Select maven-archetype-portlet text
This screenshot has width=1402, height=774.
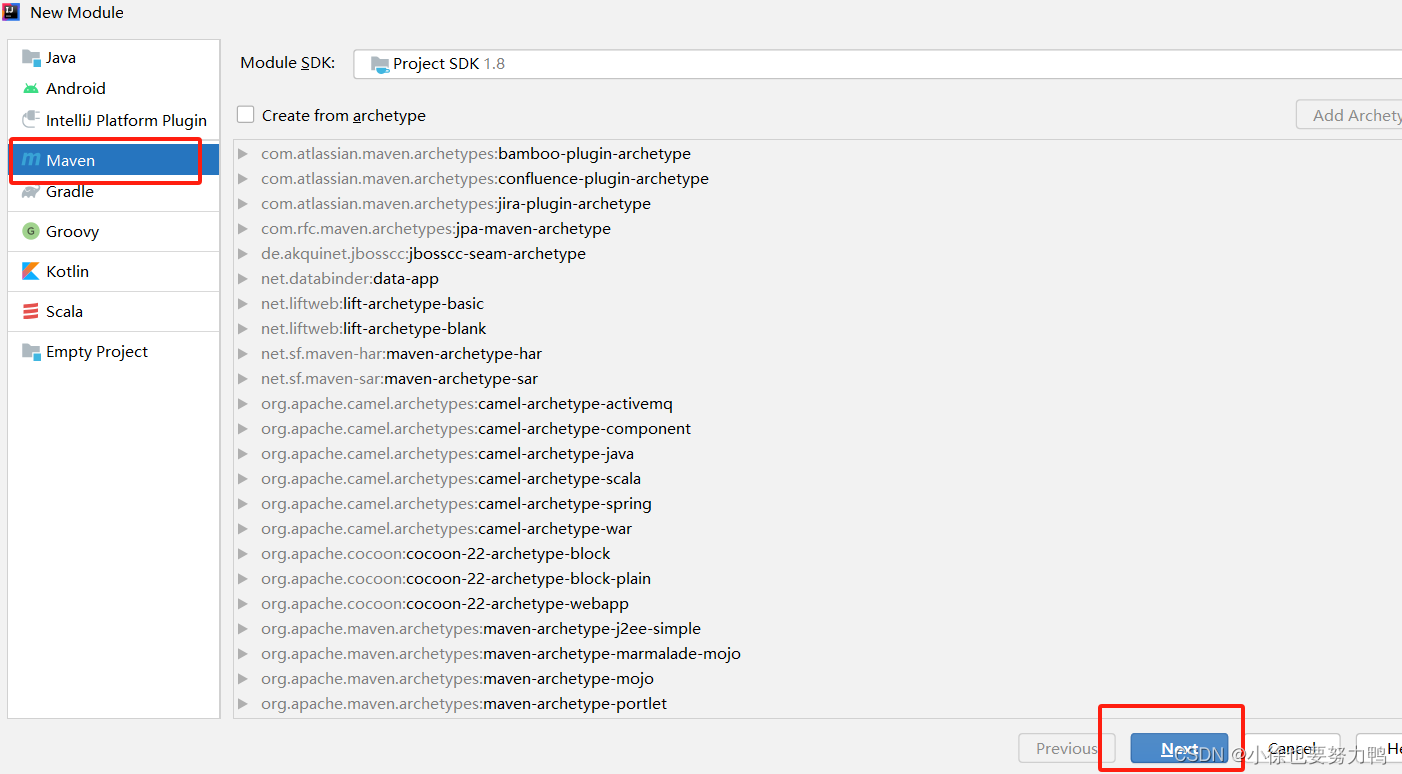point(575,704)
